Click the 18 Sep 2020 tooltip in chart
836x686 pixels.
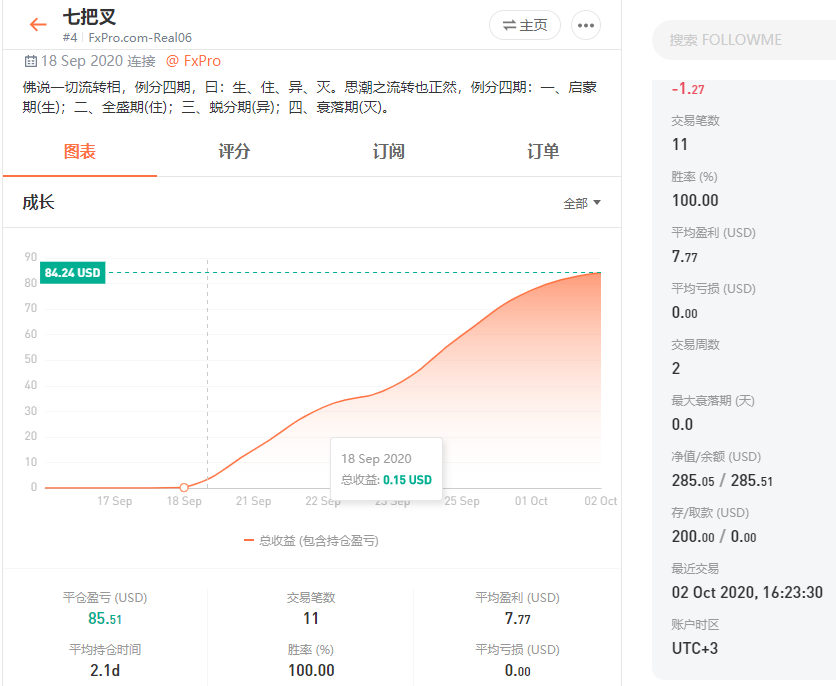click(x=387, y=469)
